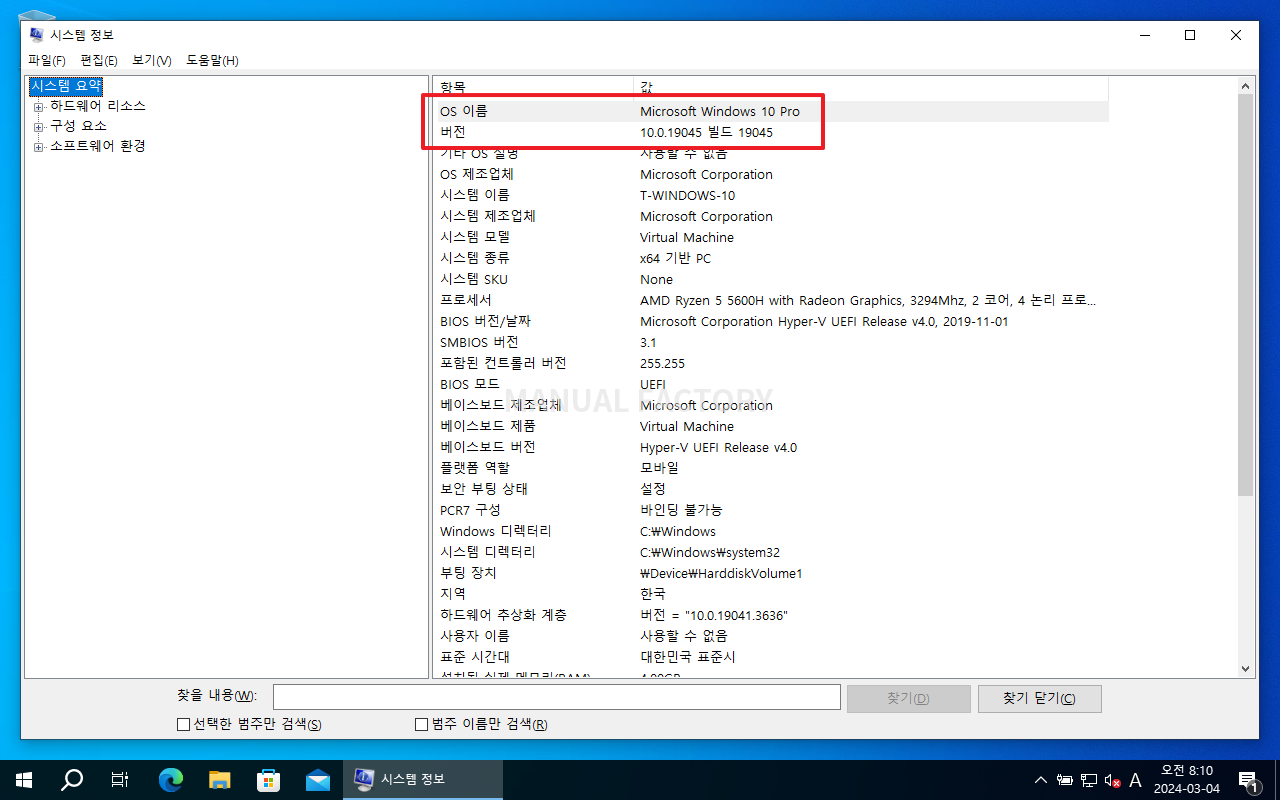The image size is (1280, 800).
Task: Select the 플랫폼 역할 row
Action: point(771,468)
